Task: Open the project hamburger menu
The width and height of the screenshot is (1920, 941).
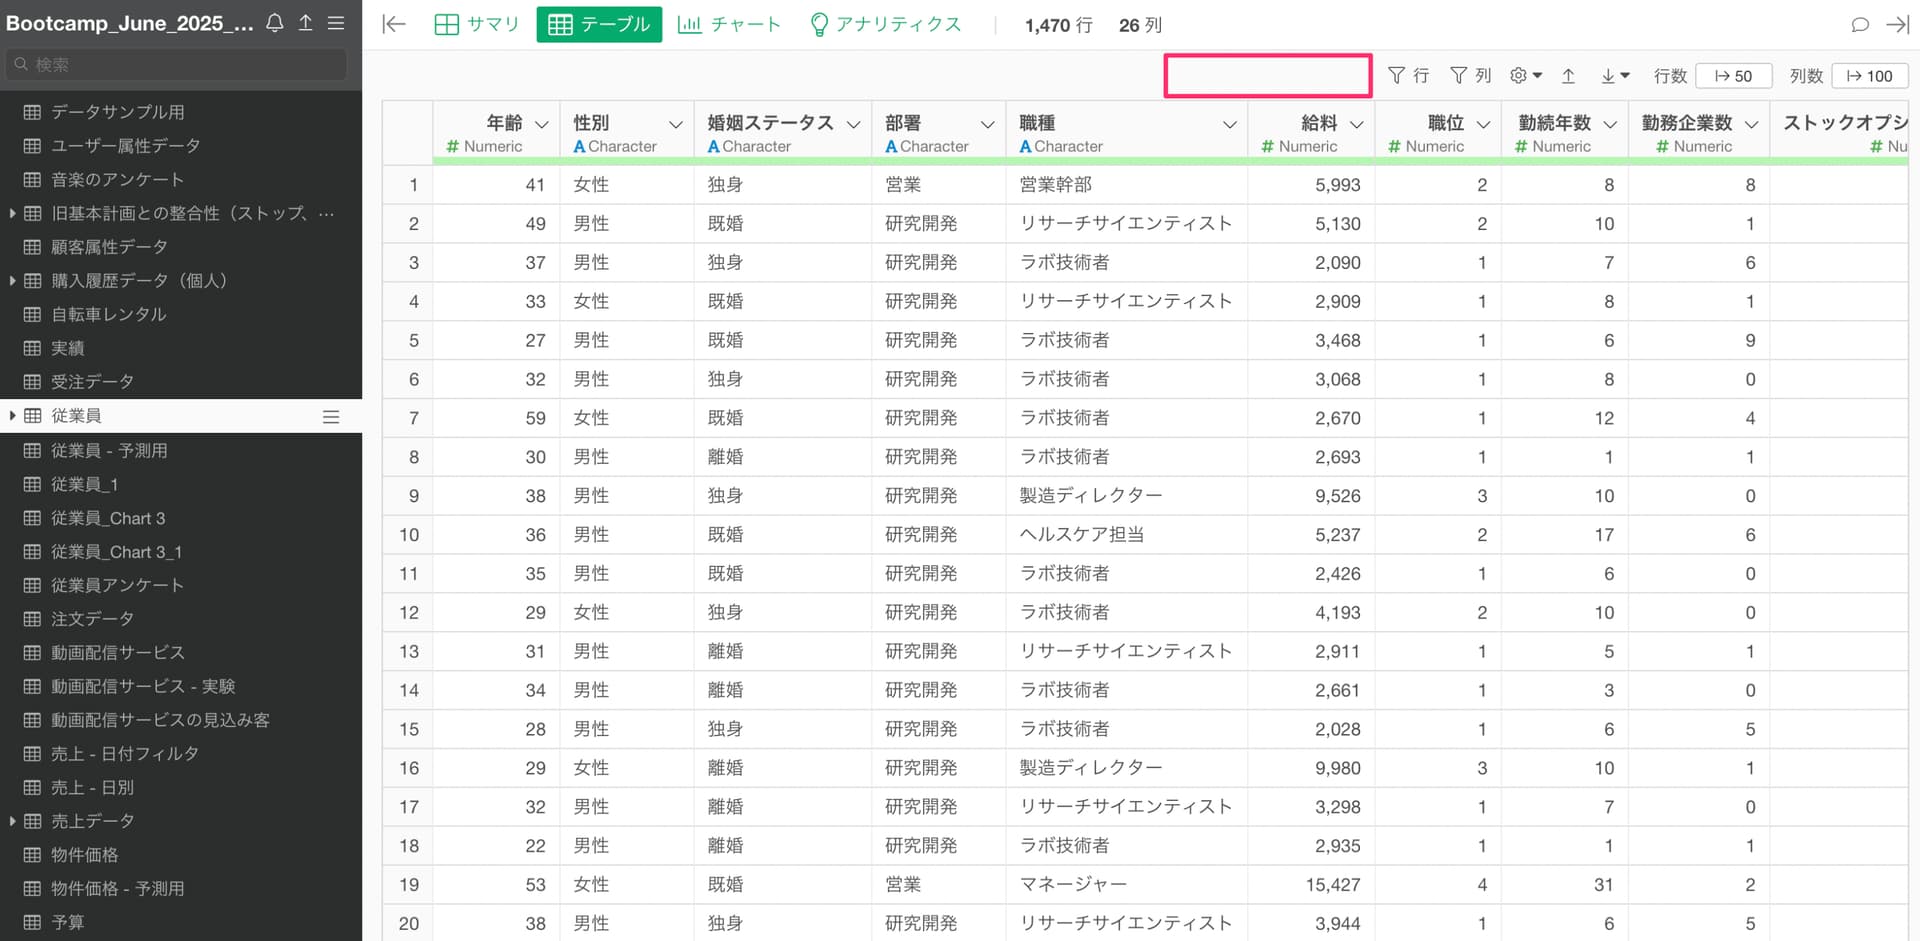Action: 336,23
